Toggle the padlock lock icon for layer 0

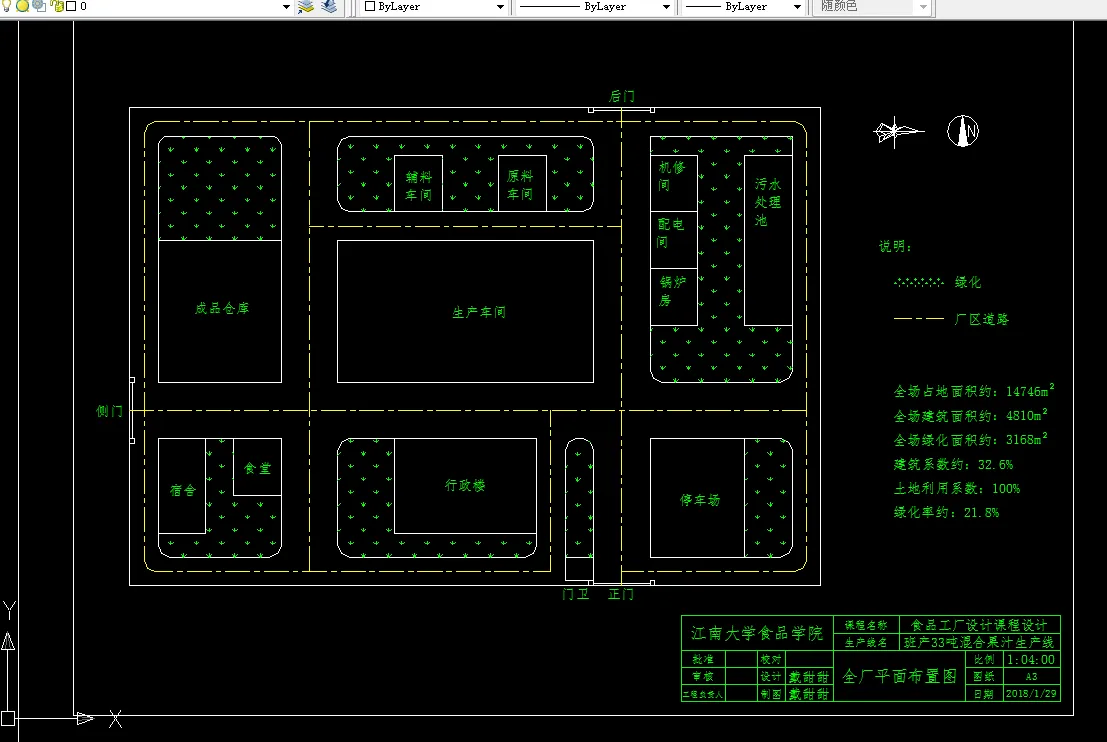57,6
